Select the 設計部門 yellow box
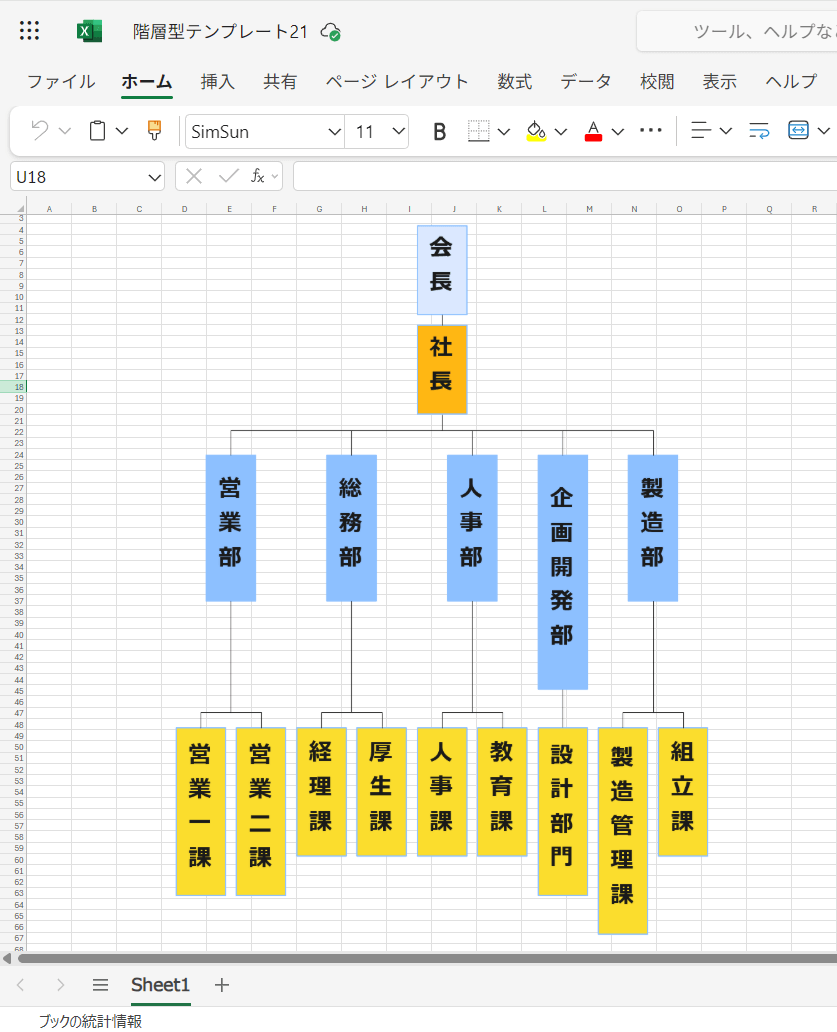Screen dimensions: 837x1032 (563, 812)
